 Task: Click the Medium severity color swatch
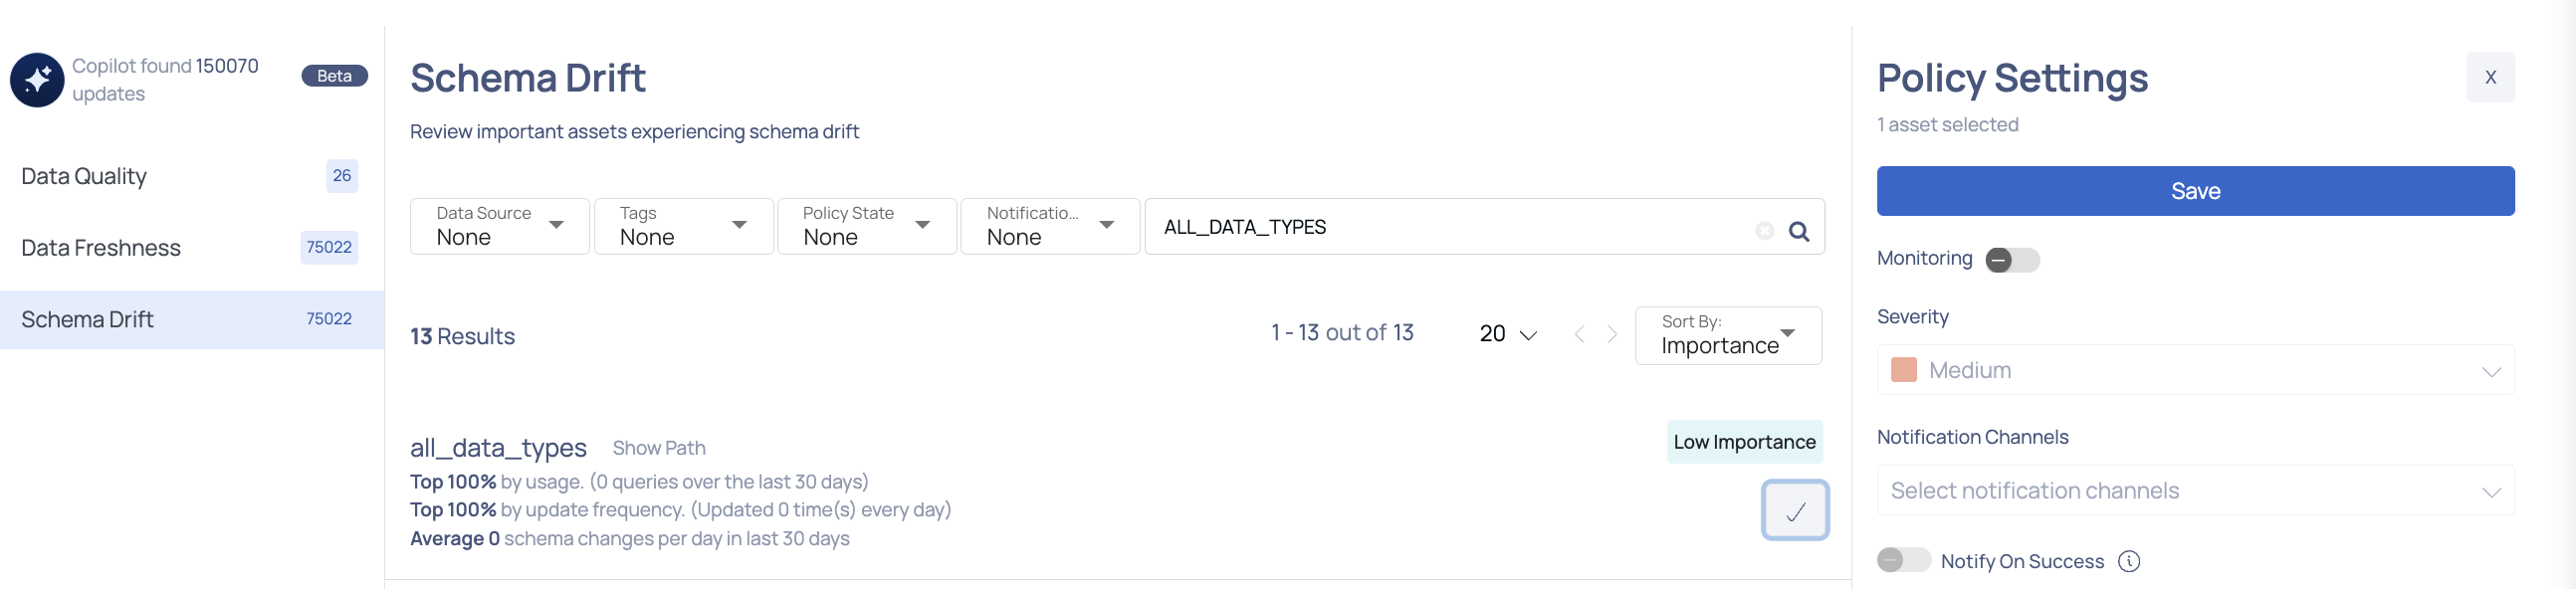tap(1904, 370)
